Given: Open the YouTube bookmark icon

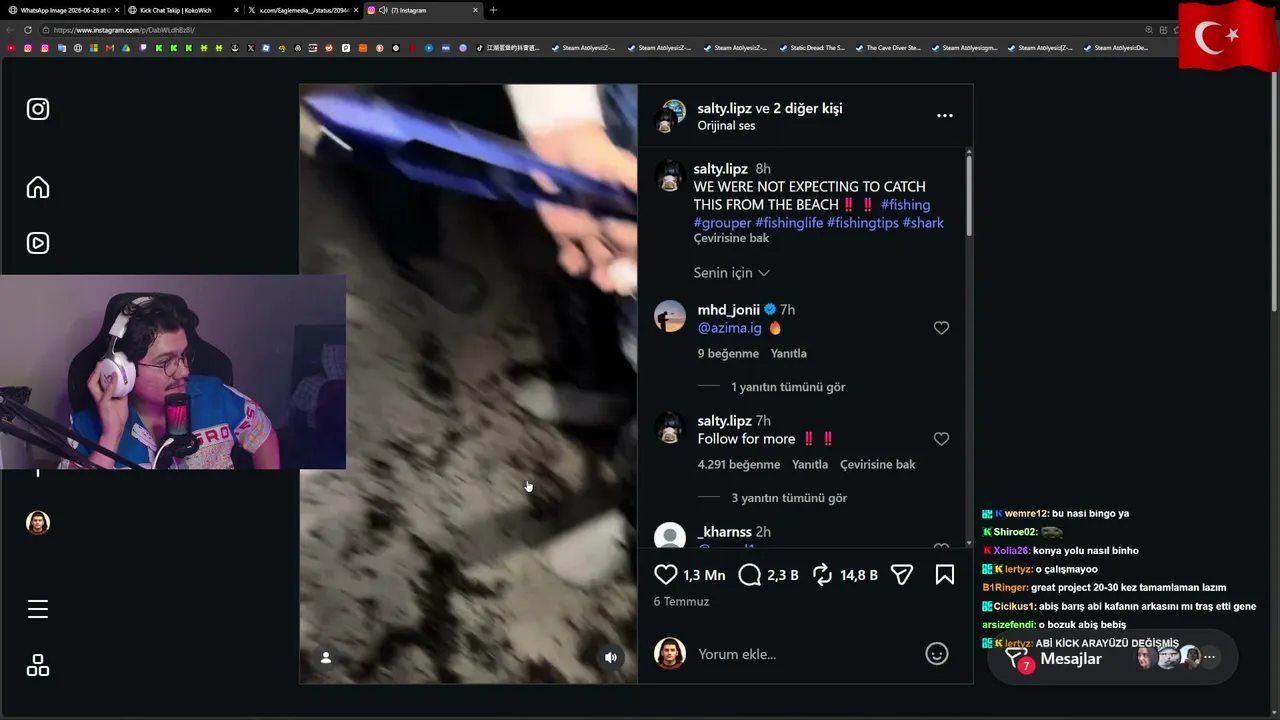Looking at the screenshot, I should coord(11,48).
